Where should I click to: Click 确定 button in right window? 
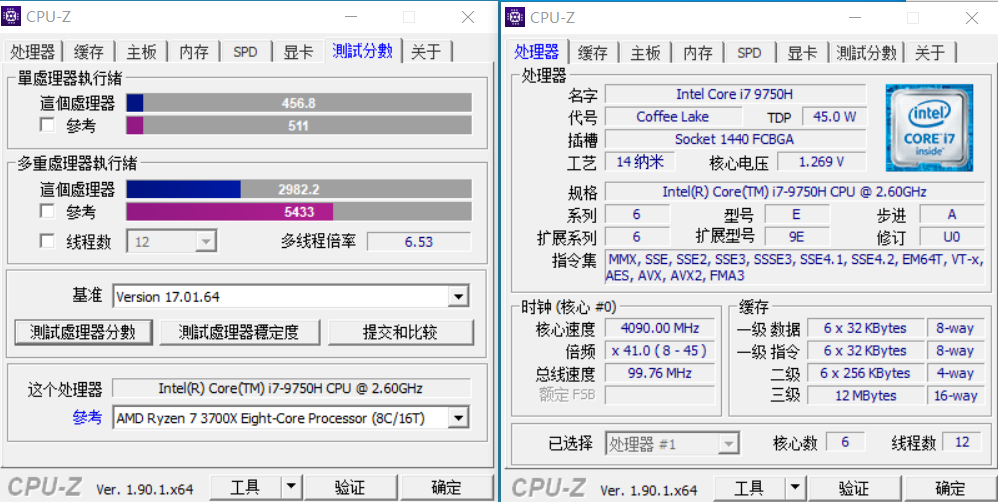point(951,488)
